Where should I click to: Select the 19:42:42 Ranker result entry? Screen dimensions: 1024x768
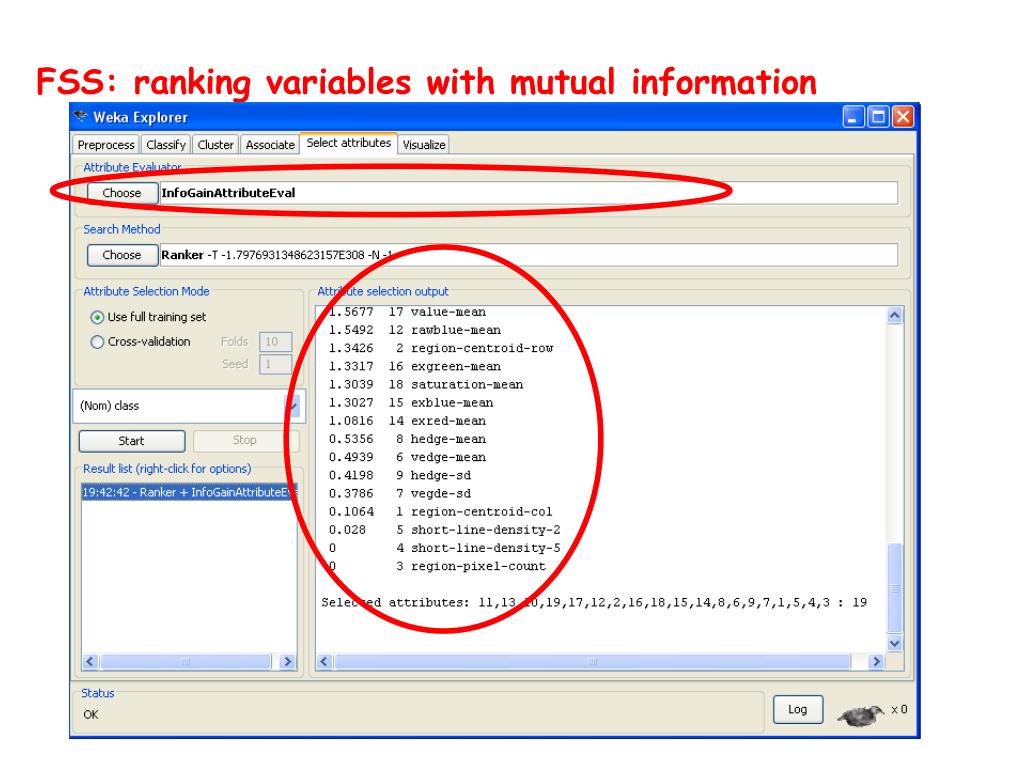click(x=189, y=492)
